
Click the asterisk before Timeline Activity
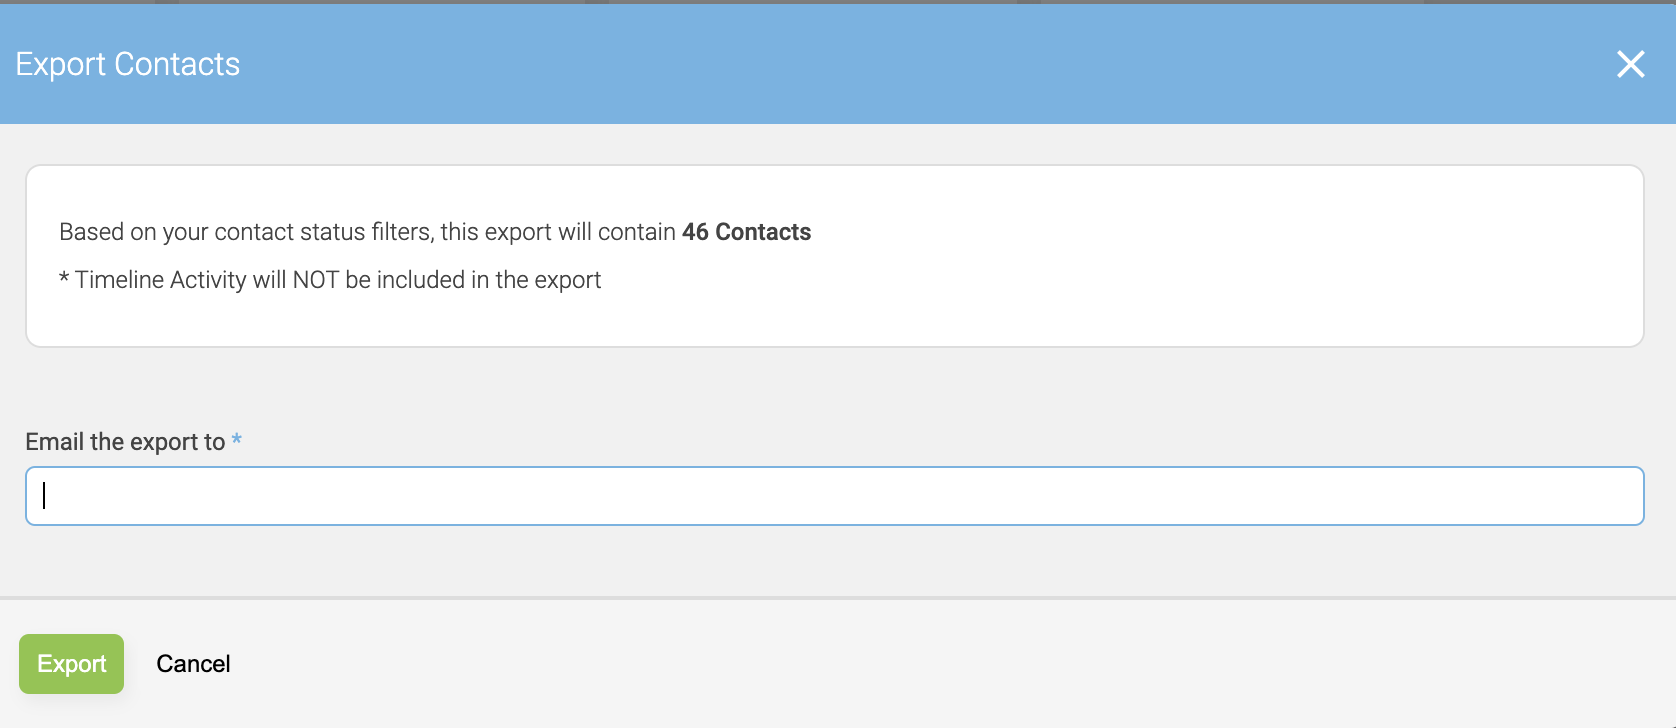click(x=64, y=279)
